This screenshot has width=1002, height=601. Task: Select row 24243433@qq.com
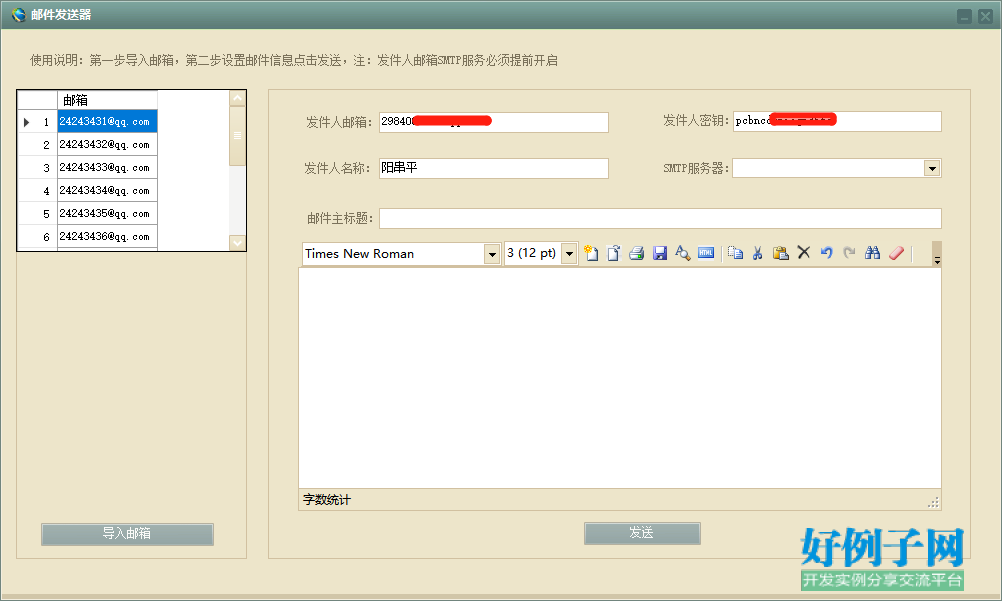(107, 168)
